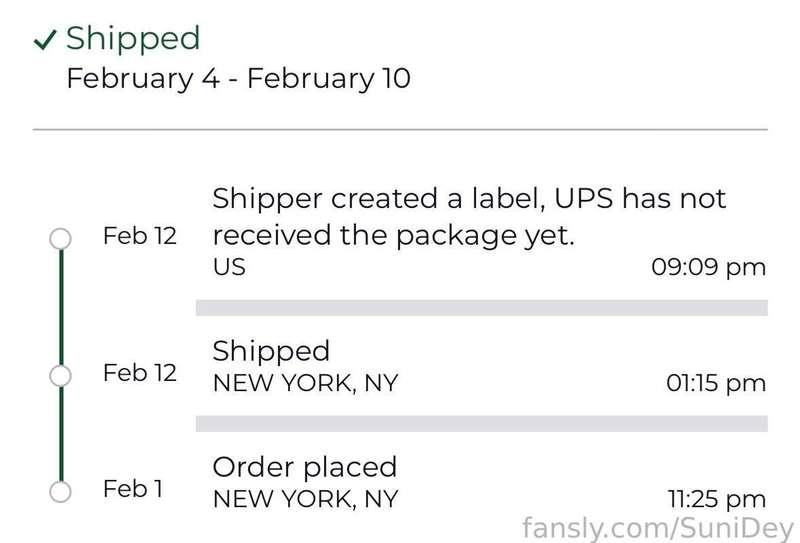Select the top Feb 12 timeline circle

60,238
